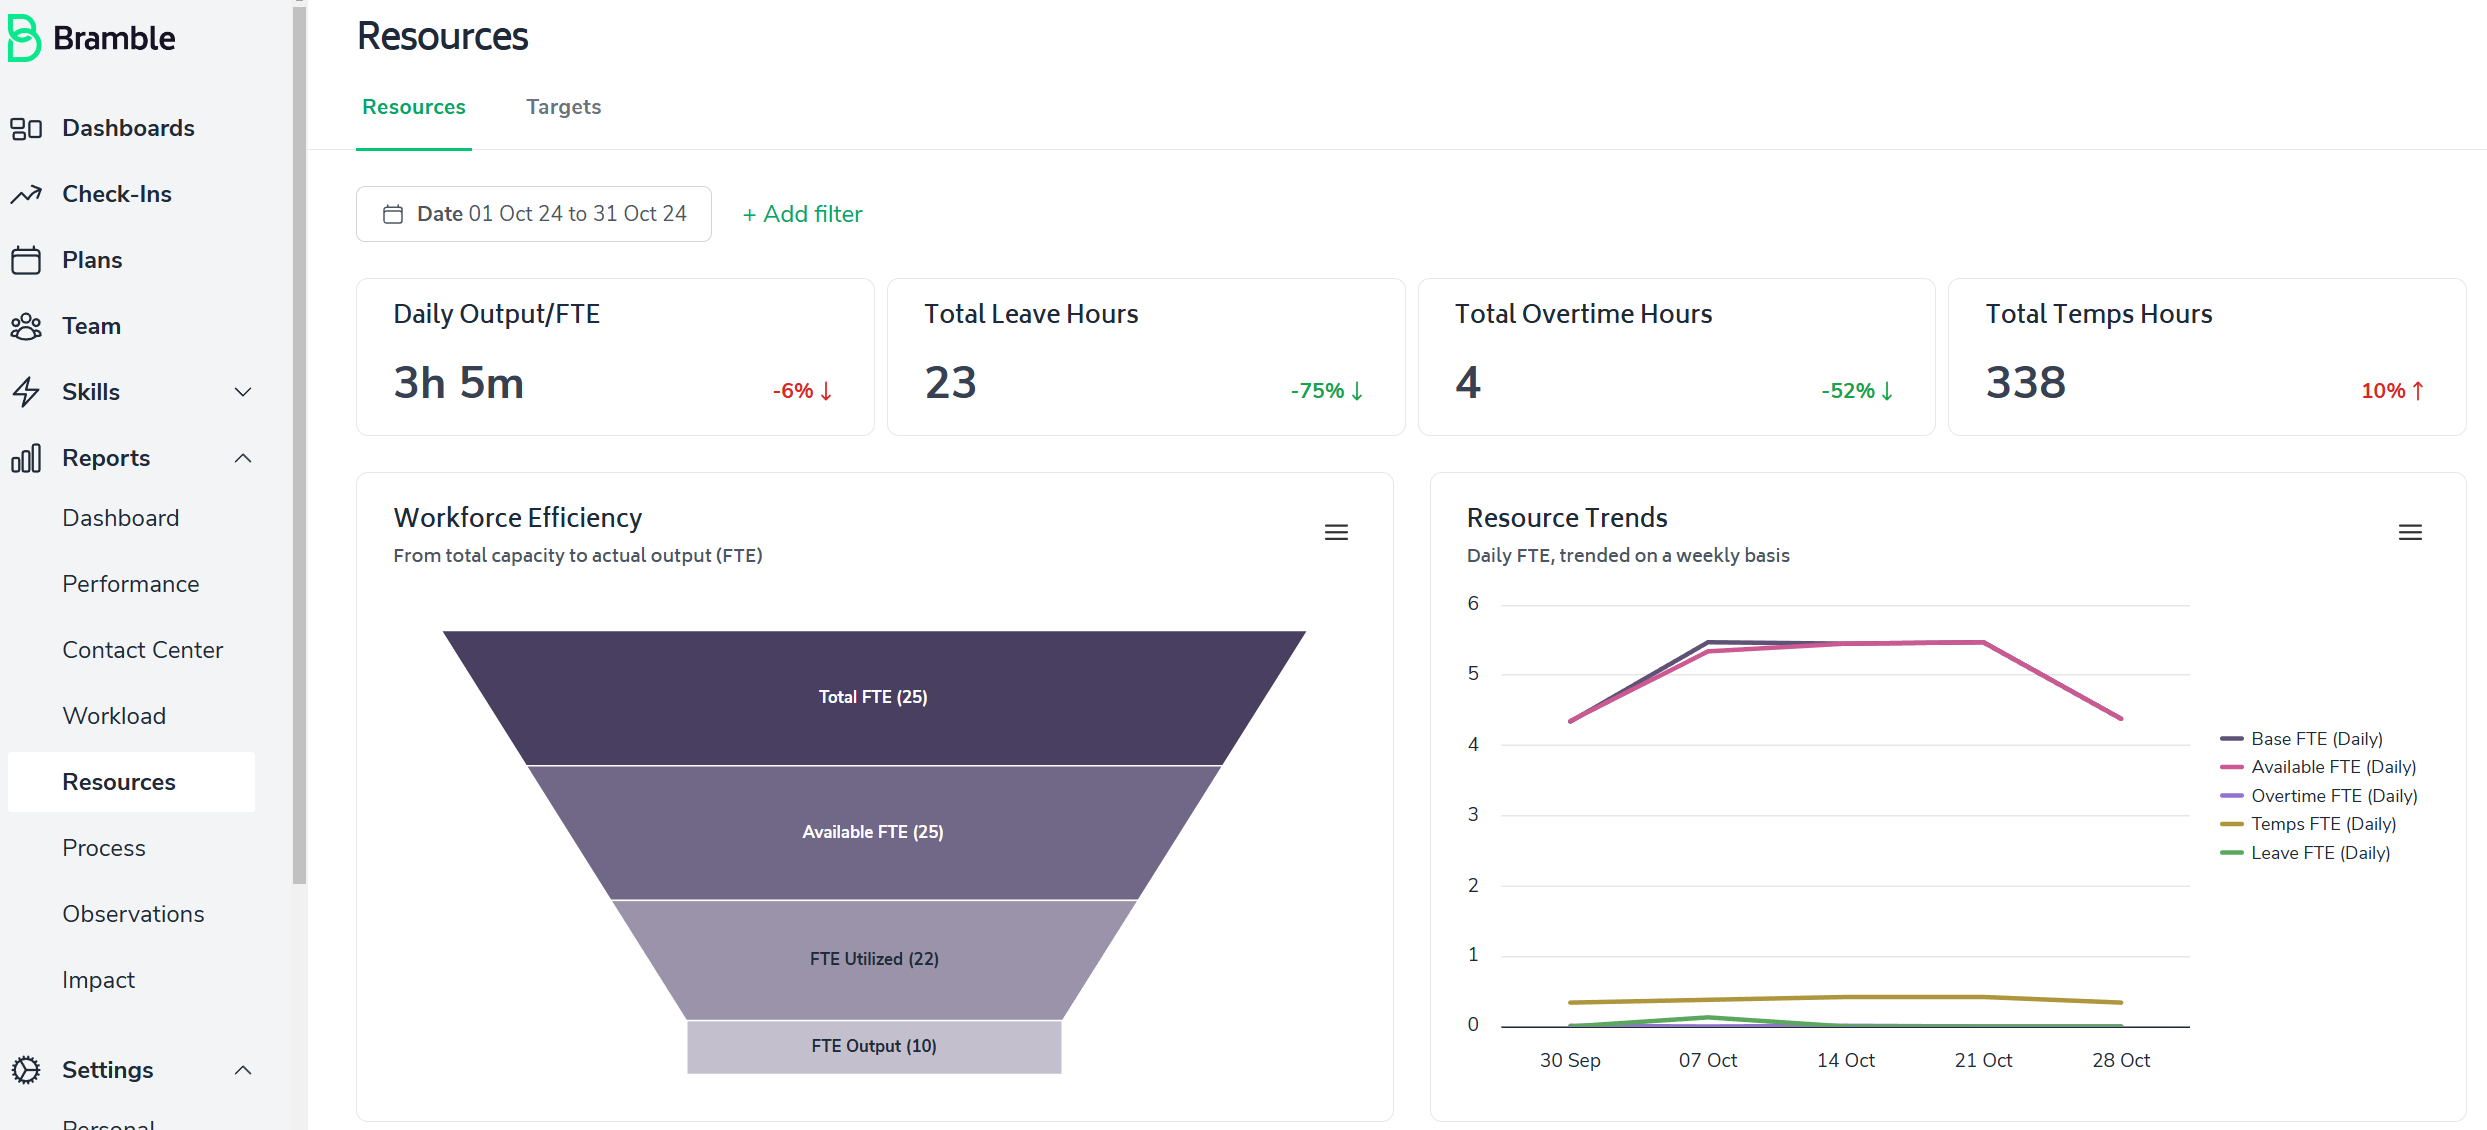Toggle Available FTE (Daily) legend series

point(2332,767)
